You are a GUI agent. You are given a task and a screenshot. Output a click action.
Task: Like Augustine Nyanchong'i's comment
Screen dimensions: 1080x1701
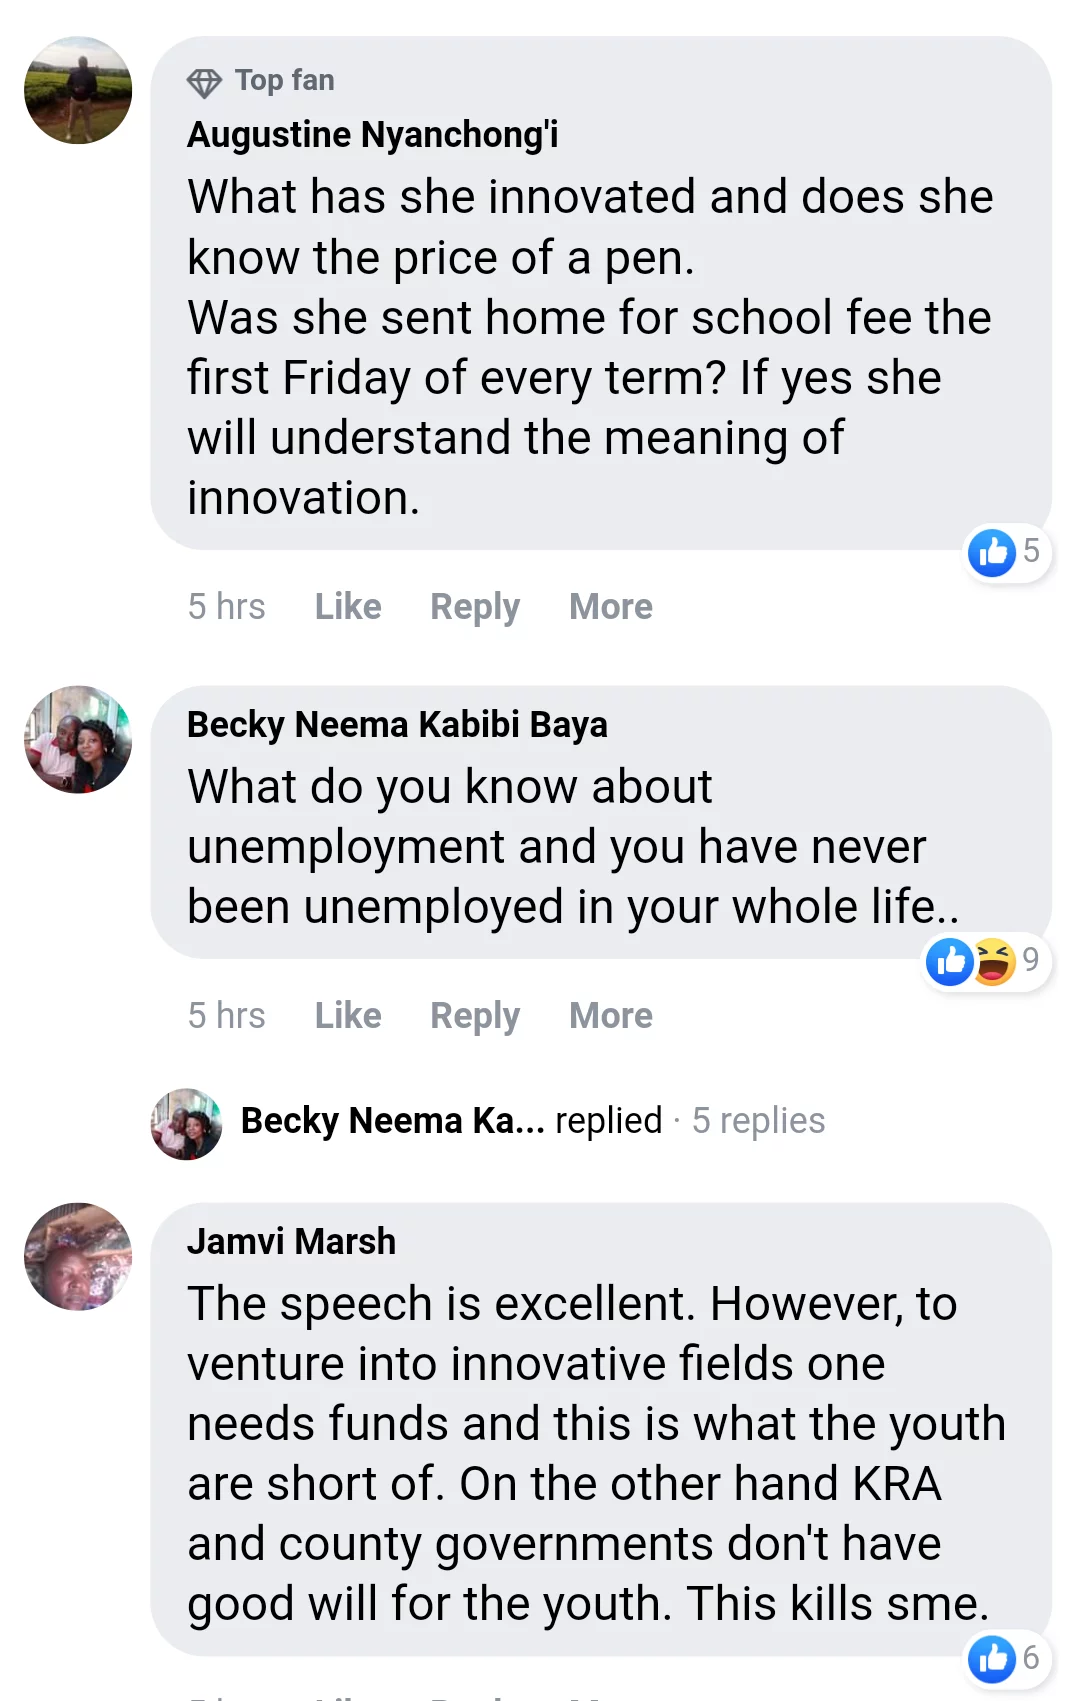tap(348, 607)
